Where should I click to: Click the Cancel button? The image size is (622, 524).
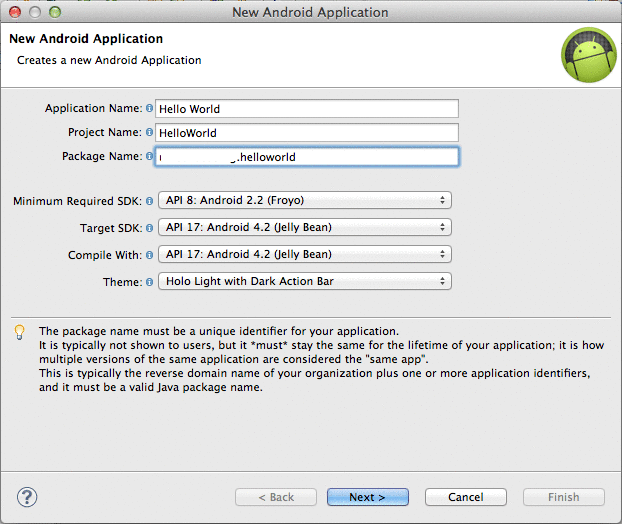tap(466, 497)
